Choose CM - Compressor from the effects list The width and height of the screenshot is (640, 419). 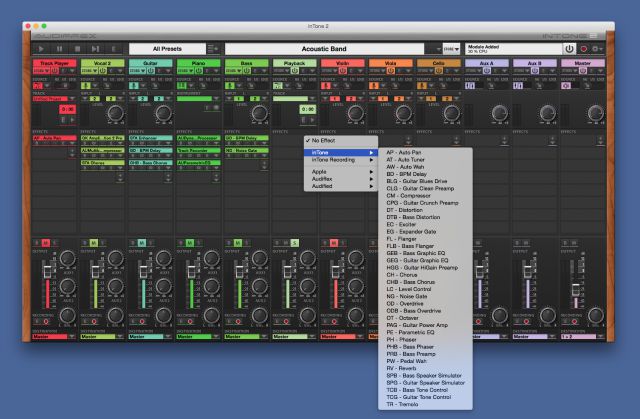click(425, 196)
